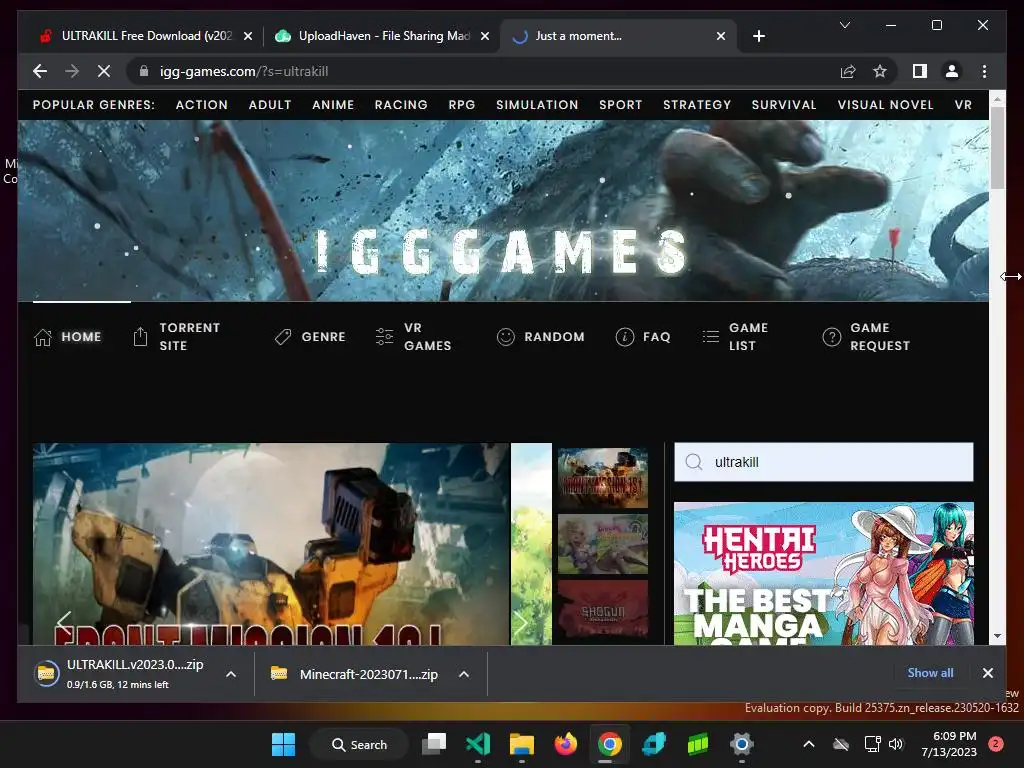Viewport: 1024px width, 768px height.
Task: Open the VISUAL NOVEL genre
Action: [x=886, y=104]
